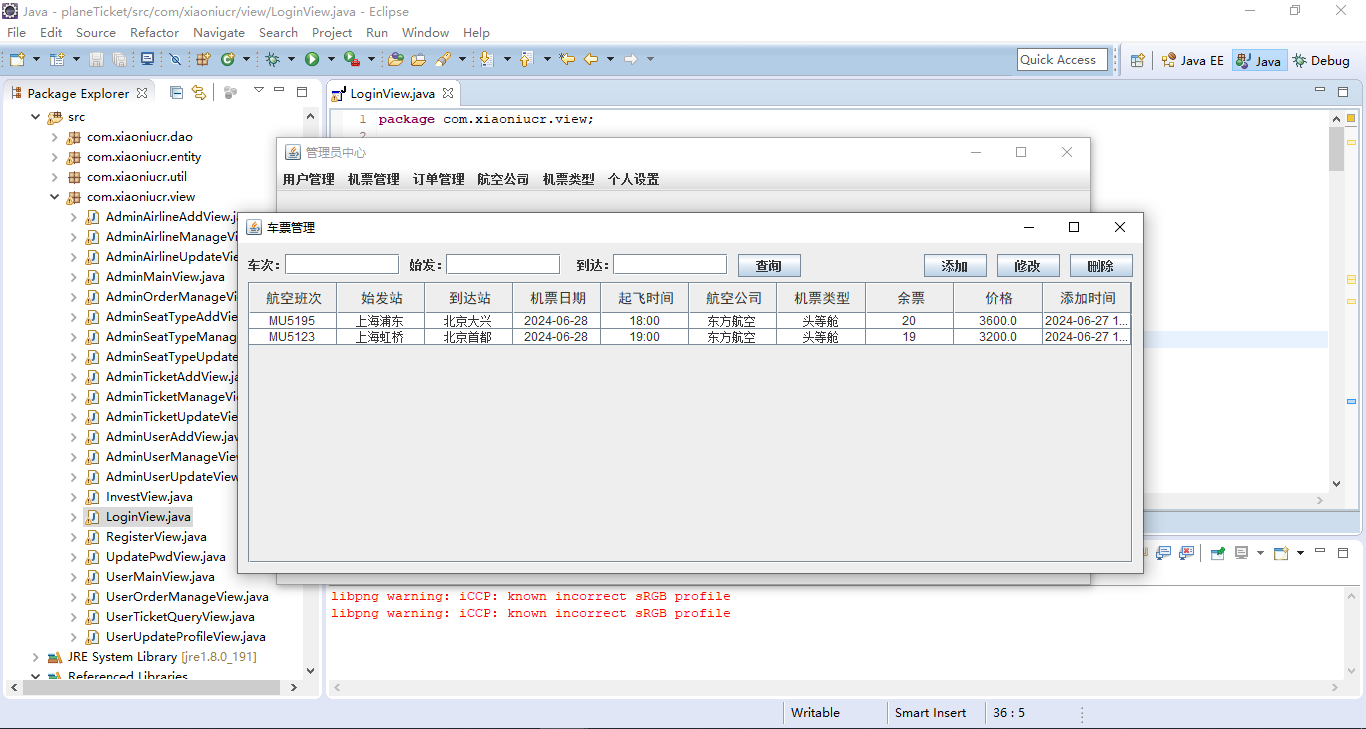Screen dimensions: 1366x729
Task: Select table cell MU5195
Action: point(292,321)
